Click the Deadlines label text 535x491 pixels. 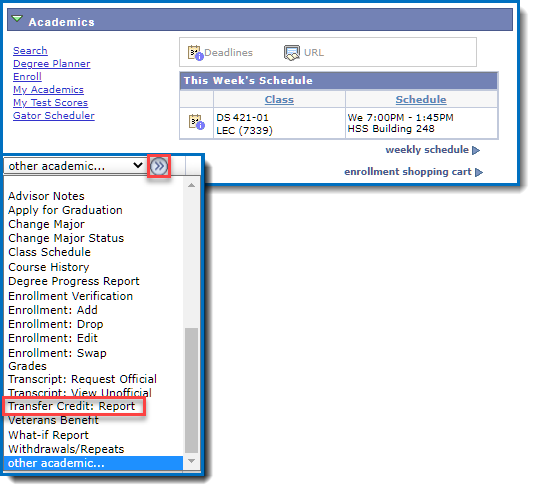[228, 53]
